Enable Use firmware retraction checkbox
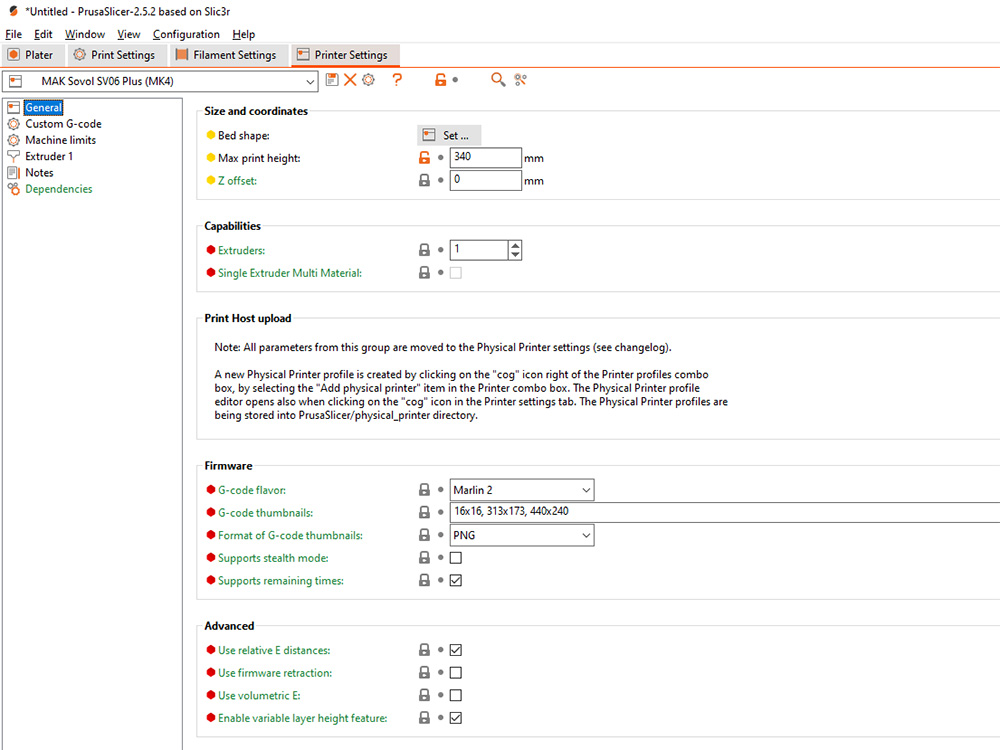 [455, 673]
